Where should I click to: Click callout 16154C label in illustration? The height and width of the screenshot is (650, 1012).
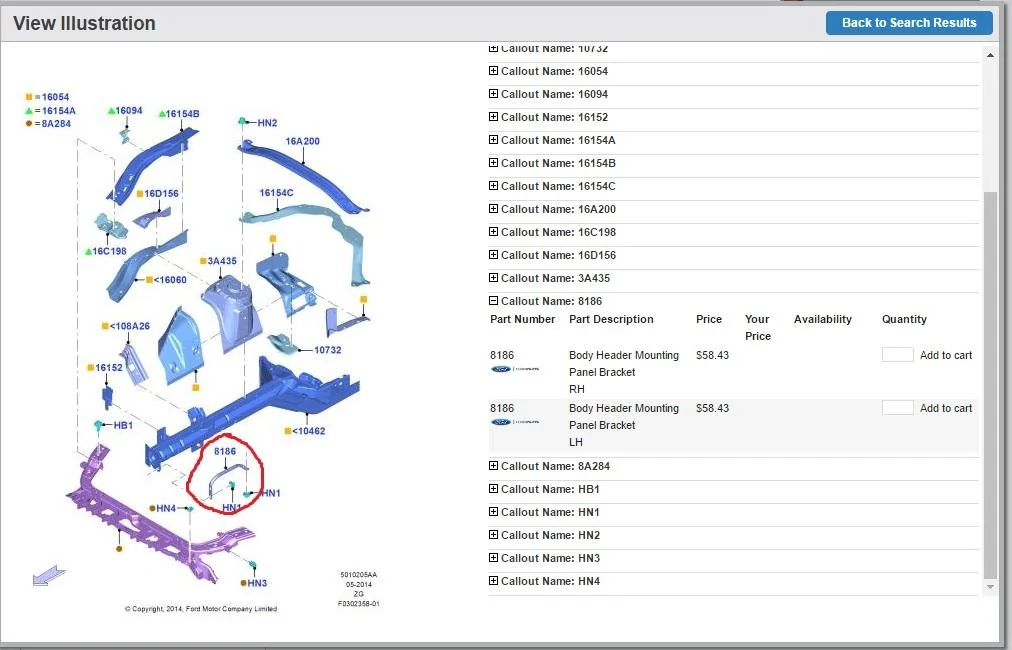click(276, 192)
